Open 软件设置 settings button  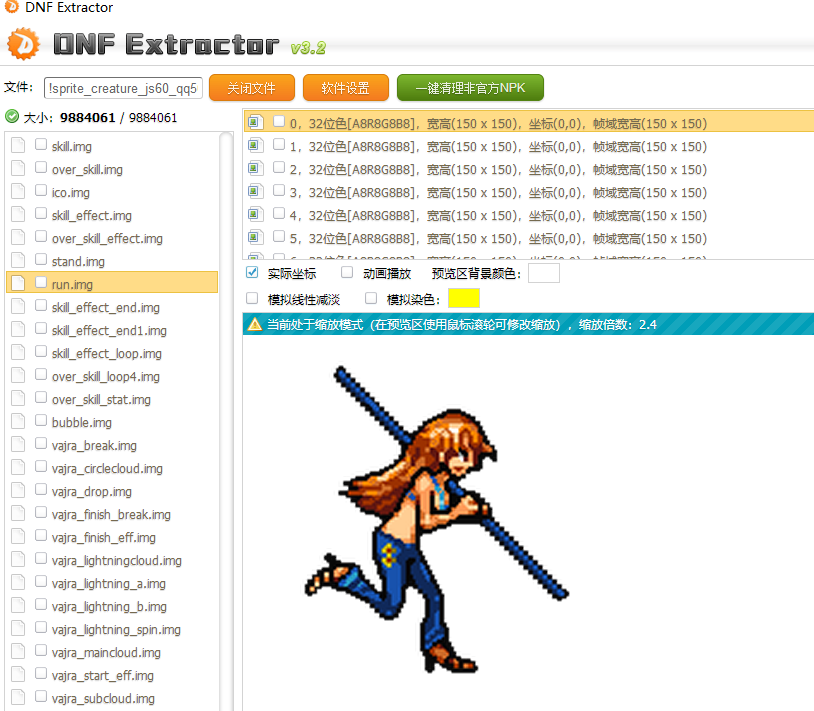point(346,88)
